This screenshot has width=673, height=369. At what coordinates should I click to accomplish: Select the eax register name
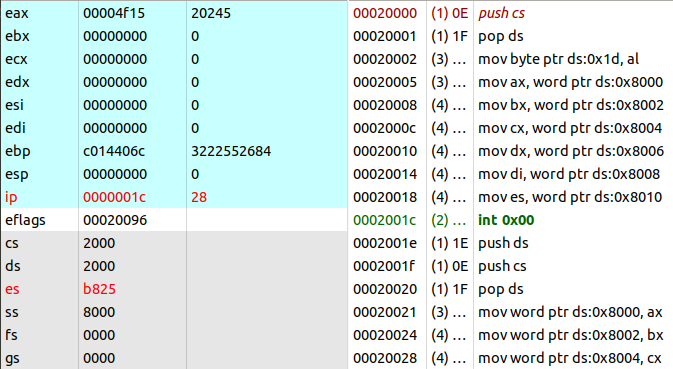point(17,13)
